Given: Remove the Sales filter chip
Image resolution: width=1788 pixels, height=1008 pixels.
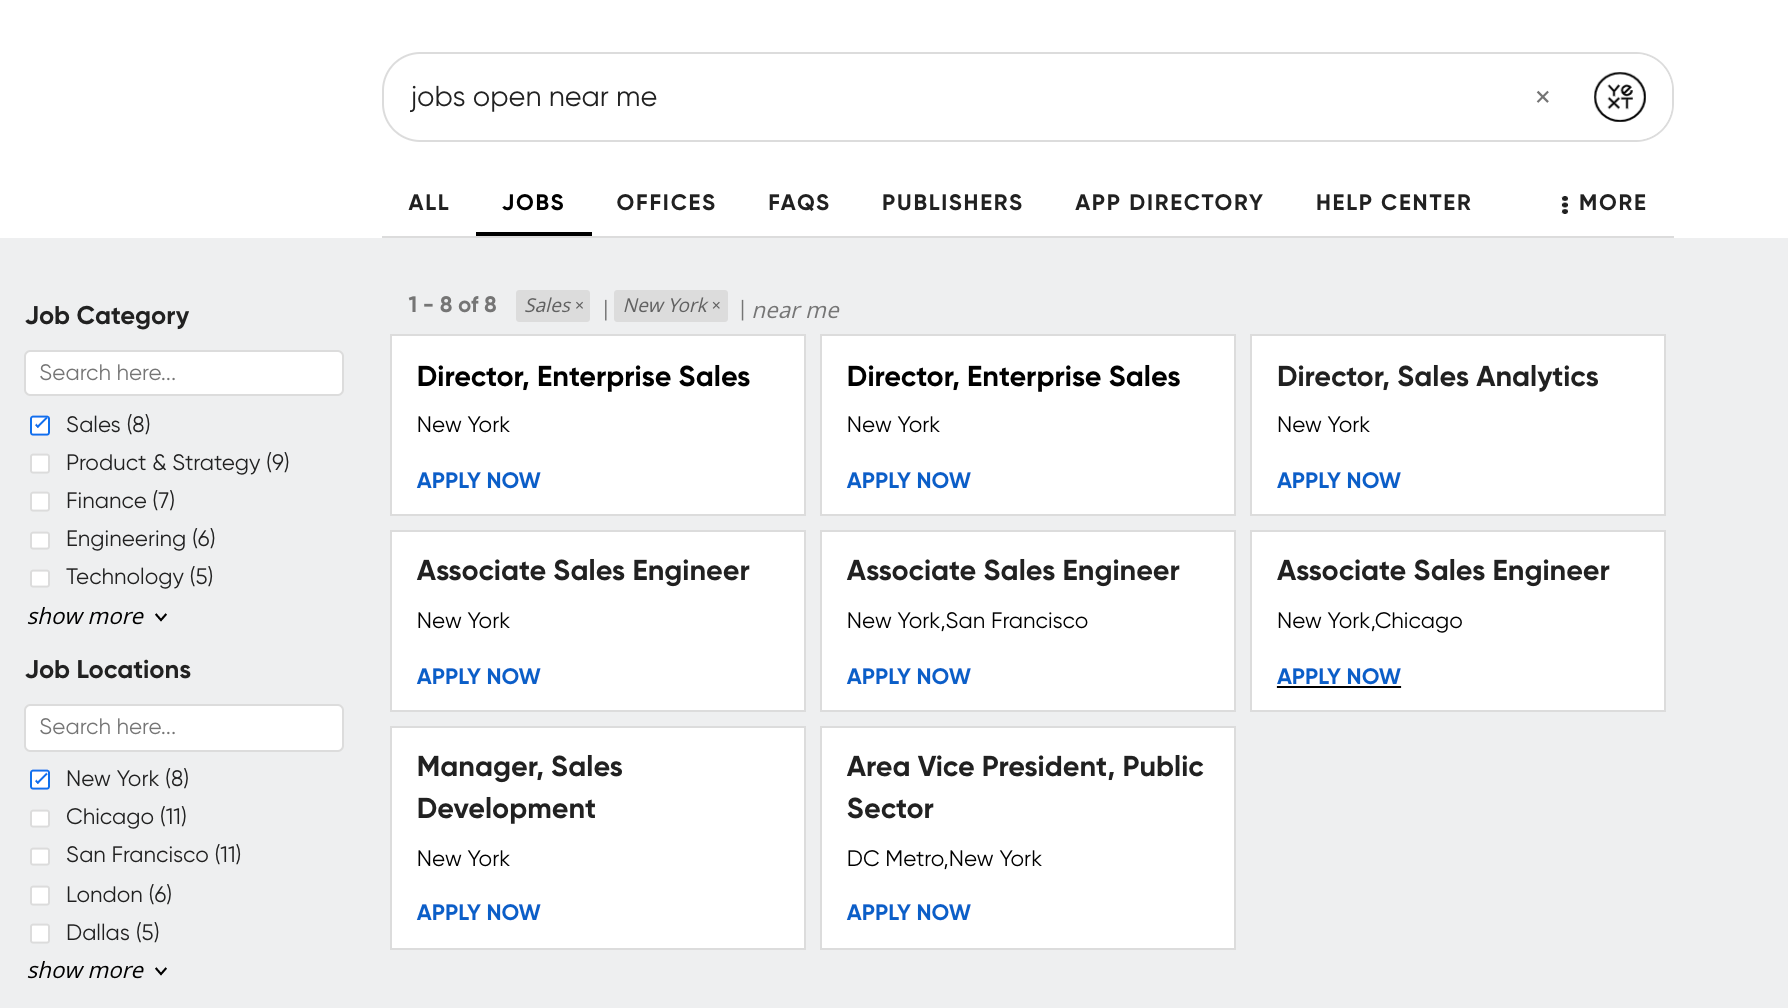Looking at the screenshot, I should point(579,306).
